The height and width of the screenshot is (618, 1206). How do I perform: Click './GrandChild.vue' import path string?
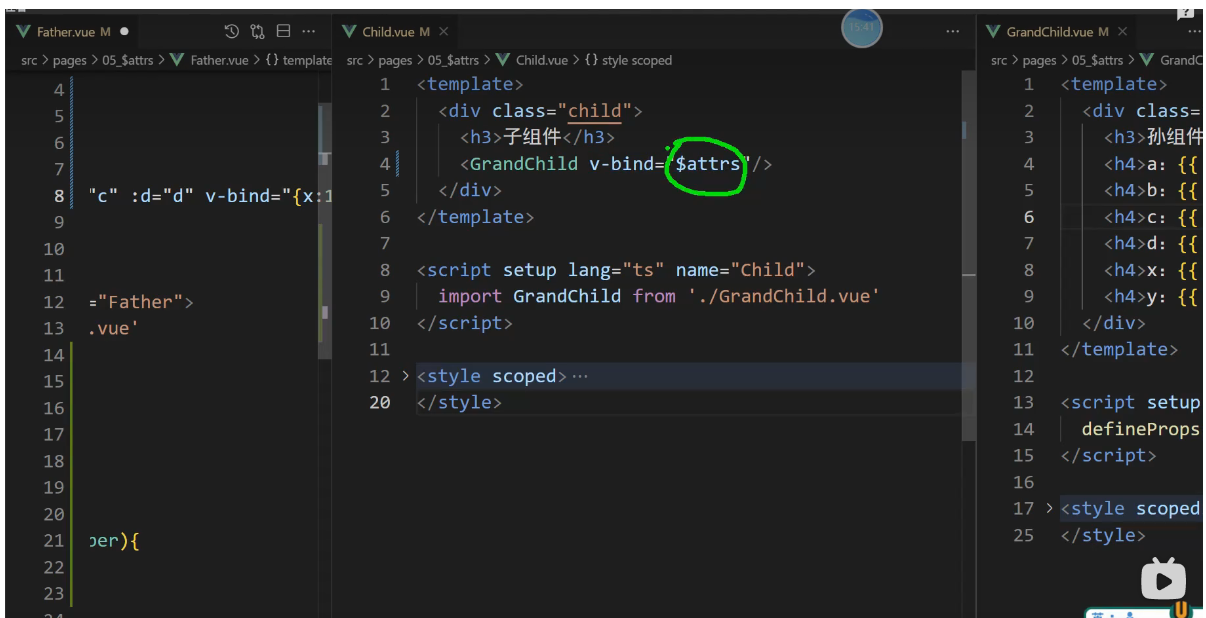click(783, 296)
